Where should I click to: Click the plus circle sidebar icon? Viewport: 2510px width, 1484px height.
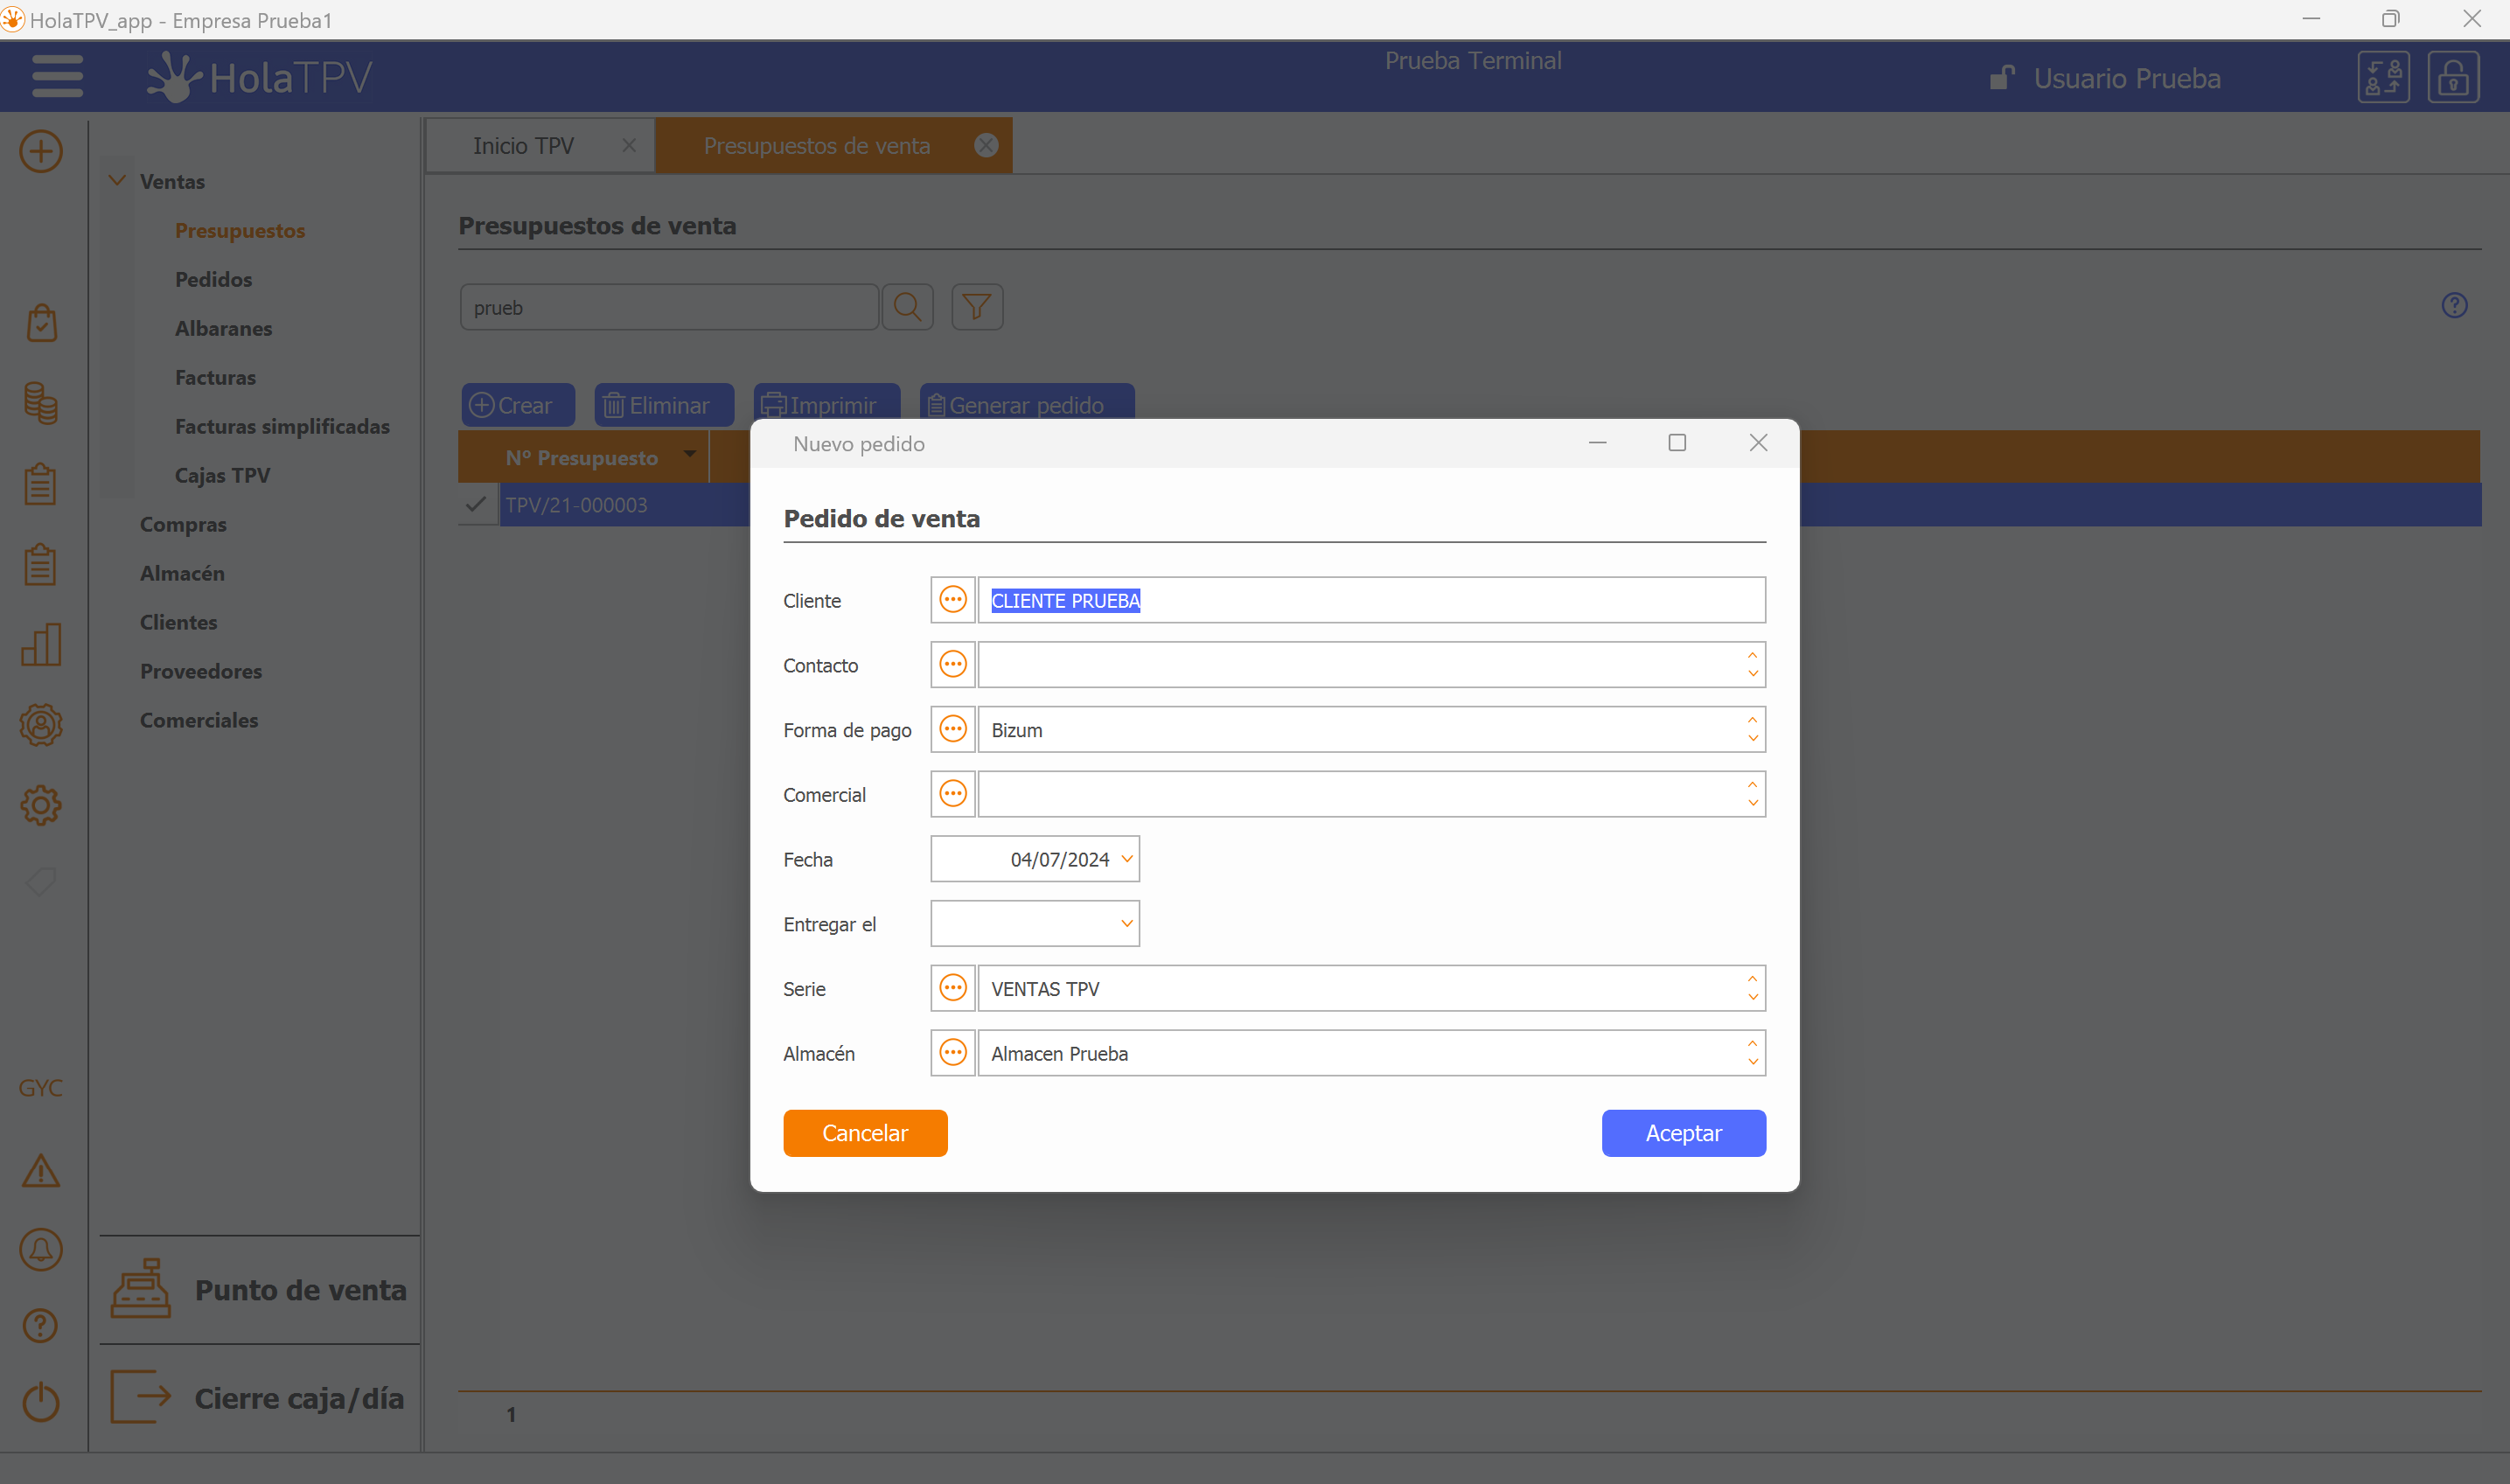click(x=41, y=152)
